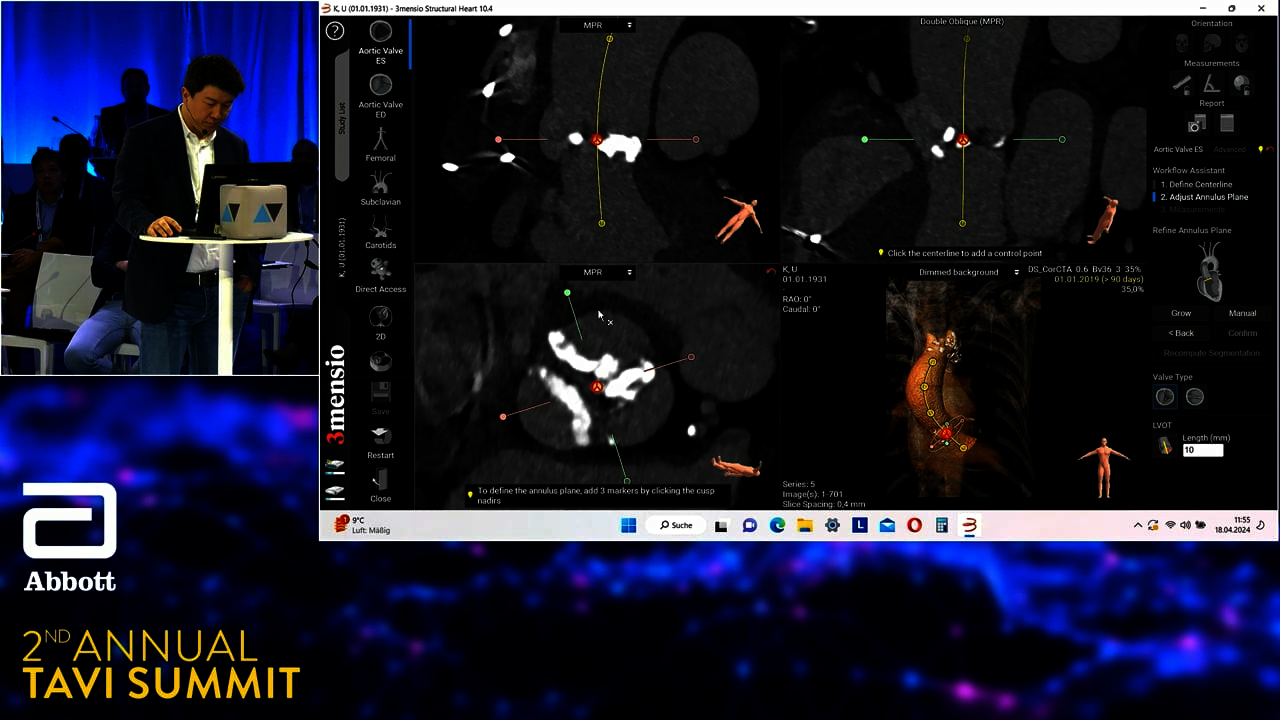Capture a screenshot for the report
The height and width of the screenshot is (720, 1280).
tap(1196, 124)
